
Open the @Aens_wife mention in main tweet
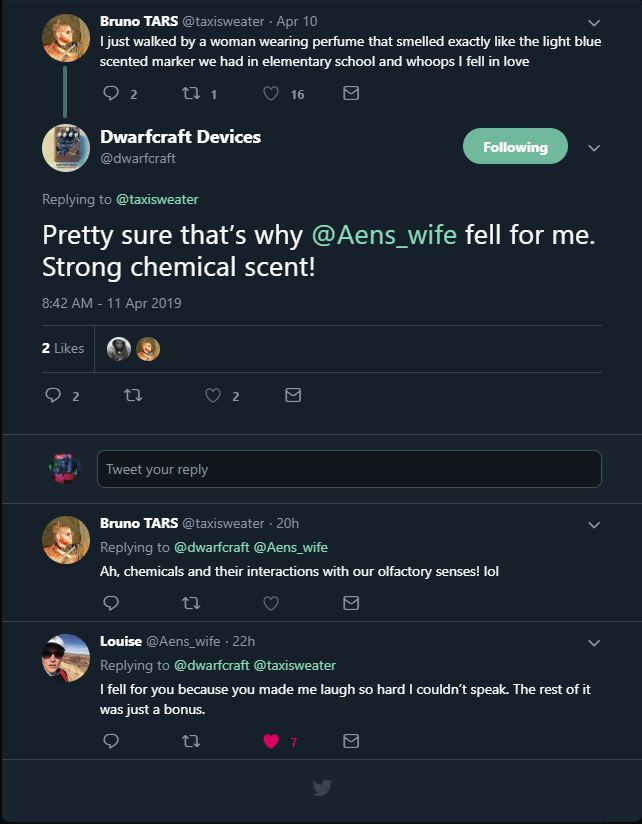384,235
